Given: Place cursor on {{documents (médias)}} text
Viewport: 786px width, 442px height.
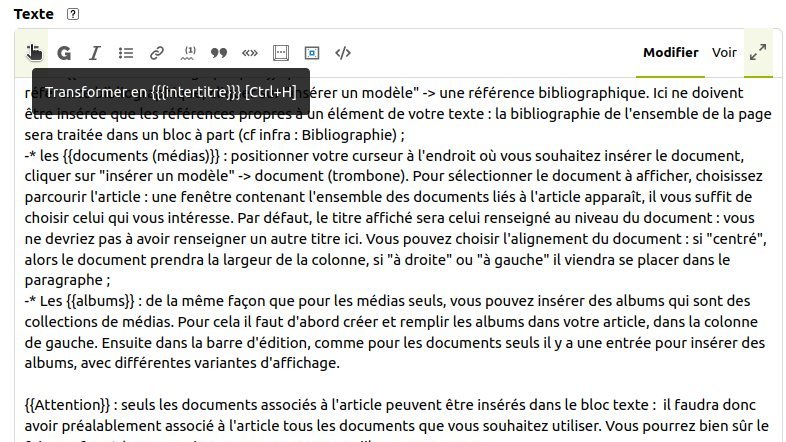Looking at the screenshot, I should pyautogui.click(x=141, y=156).
